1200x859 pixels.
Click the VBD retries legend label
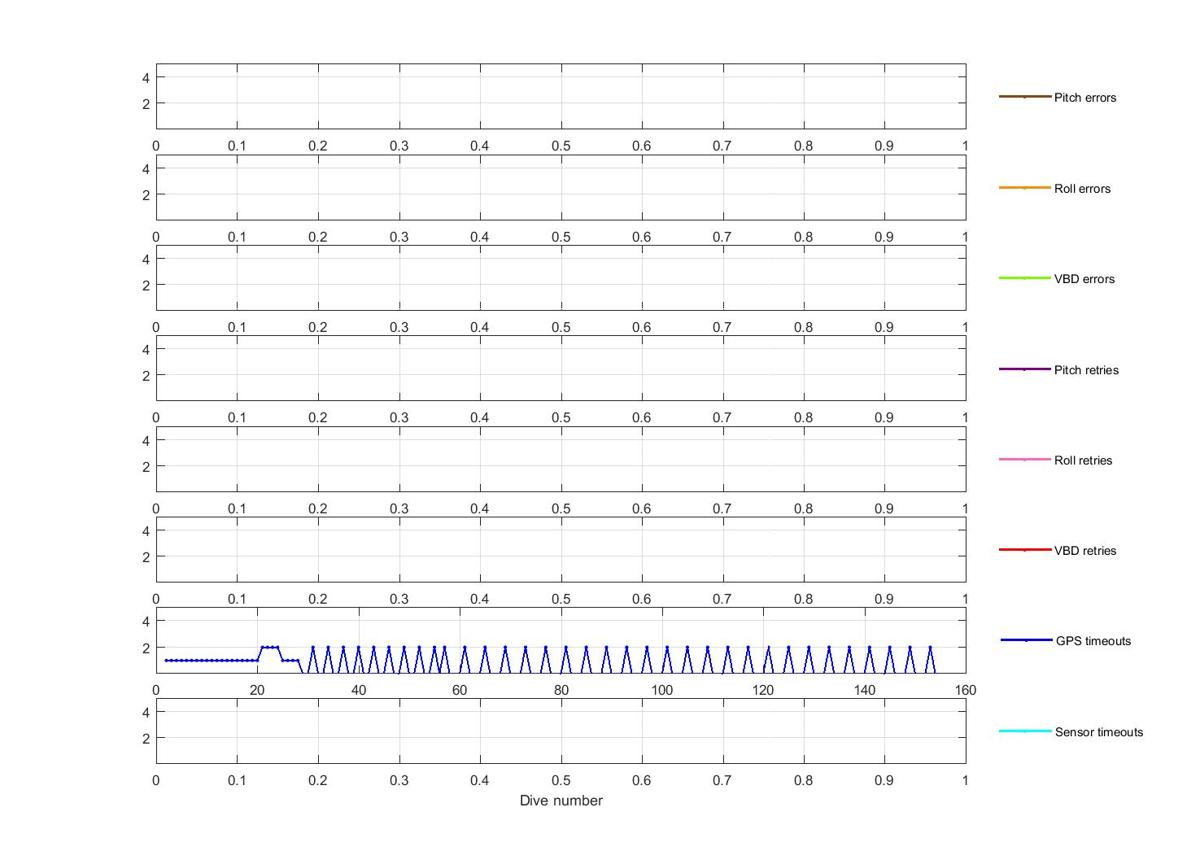click(1085, 551)
